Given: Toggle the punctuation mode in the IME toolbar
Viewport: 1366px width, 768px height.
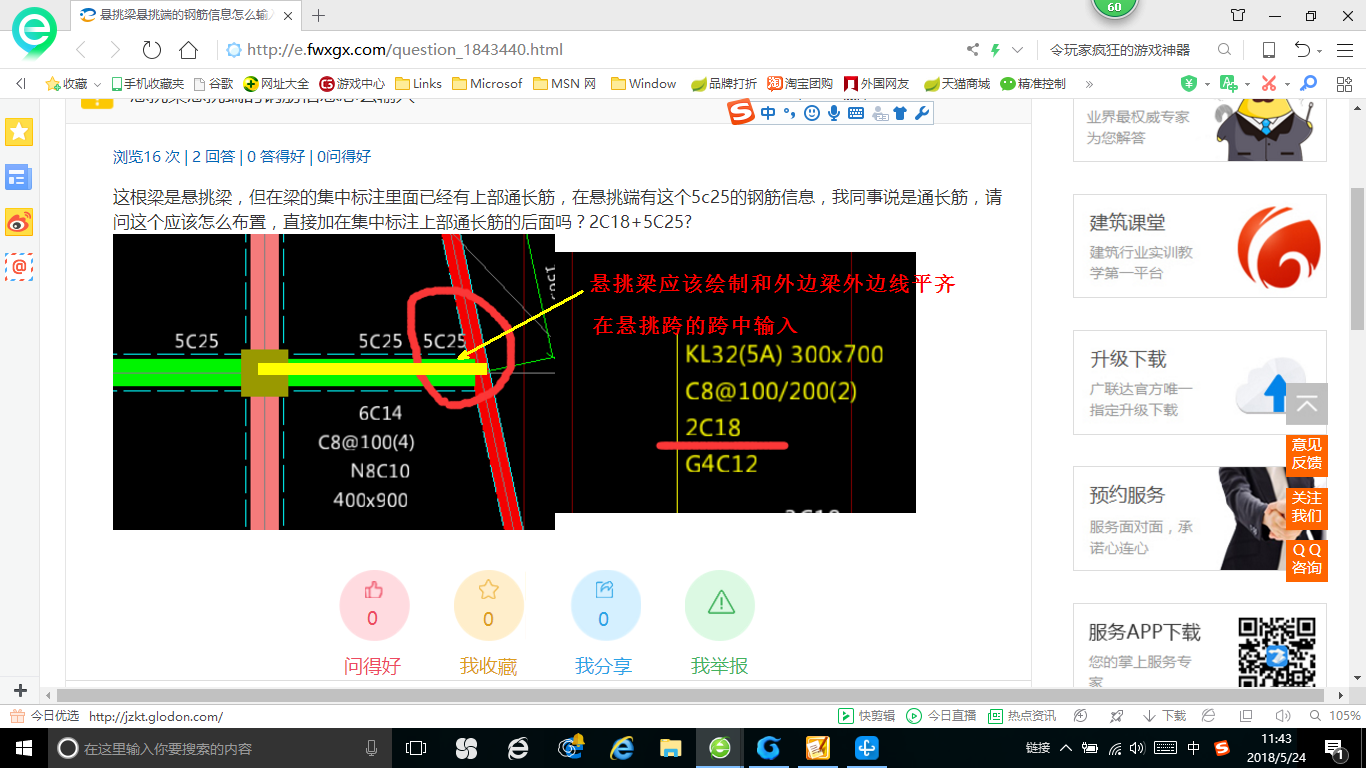Looking at the screenshot, I should point(789,113).
